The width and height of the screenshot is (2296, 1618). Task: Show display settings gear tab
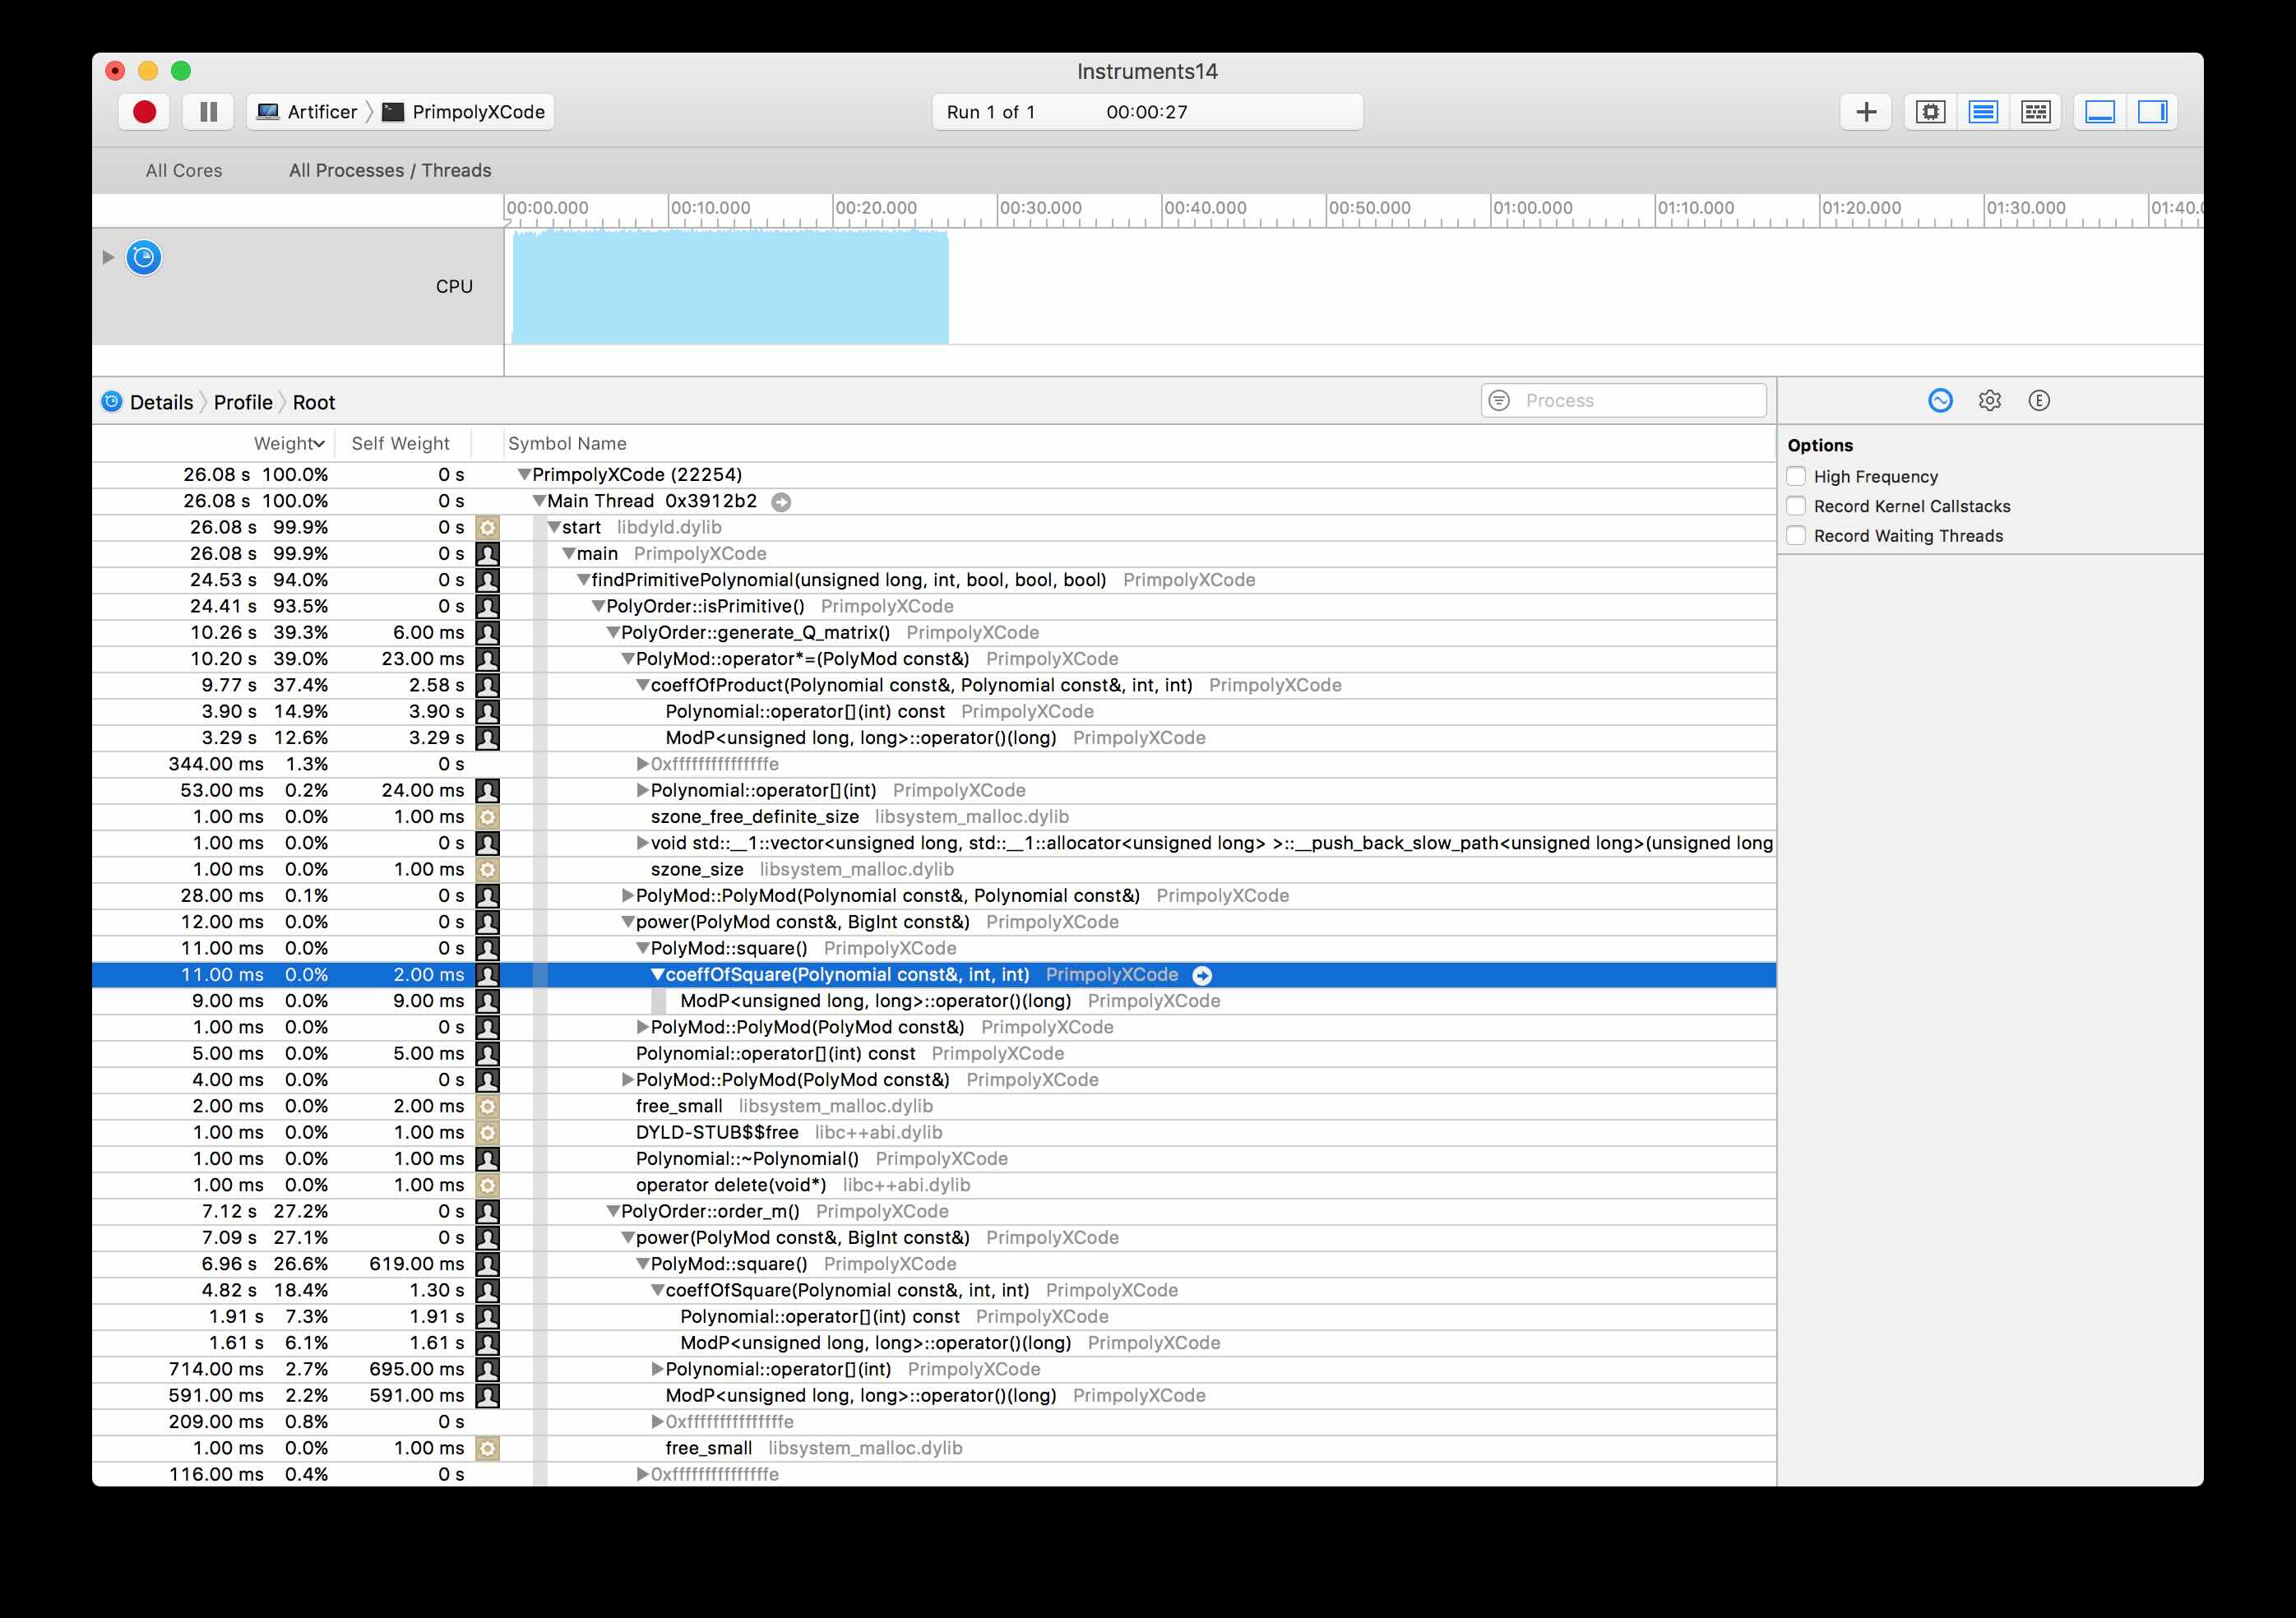(1990, 401)
